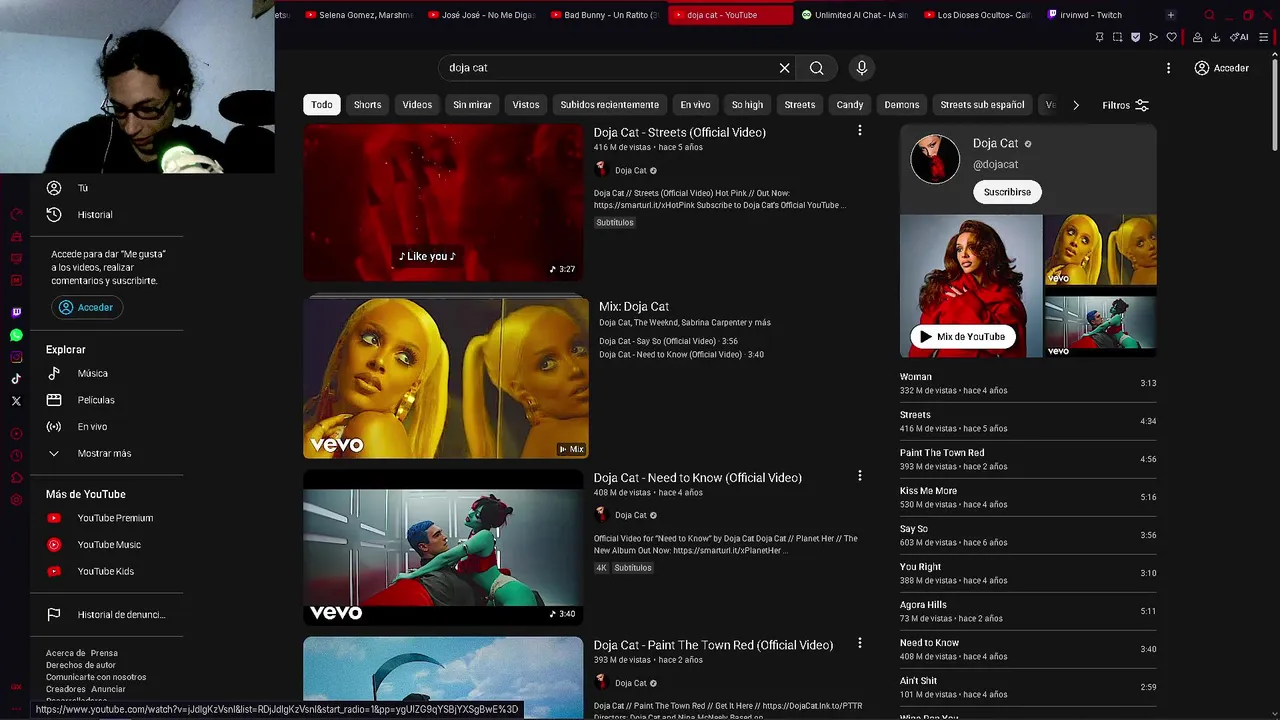Toggle the ad blocker shield in the address bar
Screen dimensions: 1280x720
click(1135, 37)
